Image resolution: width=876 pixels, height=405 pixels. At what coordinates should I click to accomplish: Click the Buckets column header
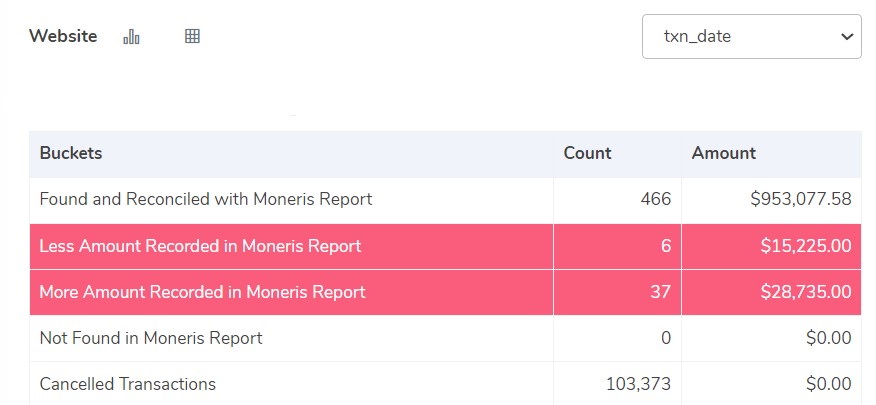(71, 153)
